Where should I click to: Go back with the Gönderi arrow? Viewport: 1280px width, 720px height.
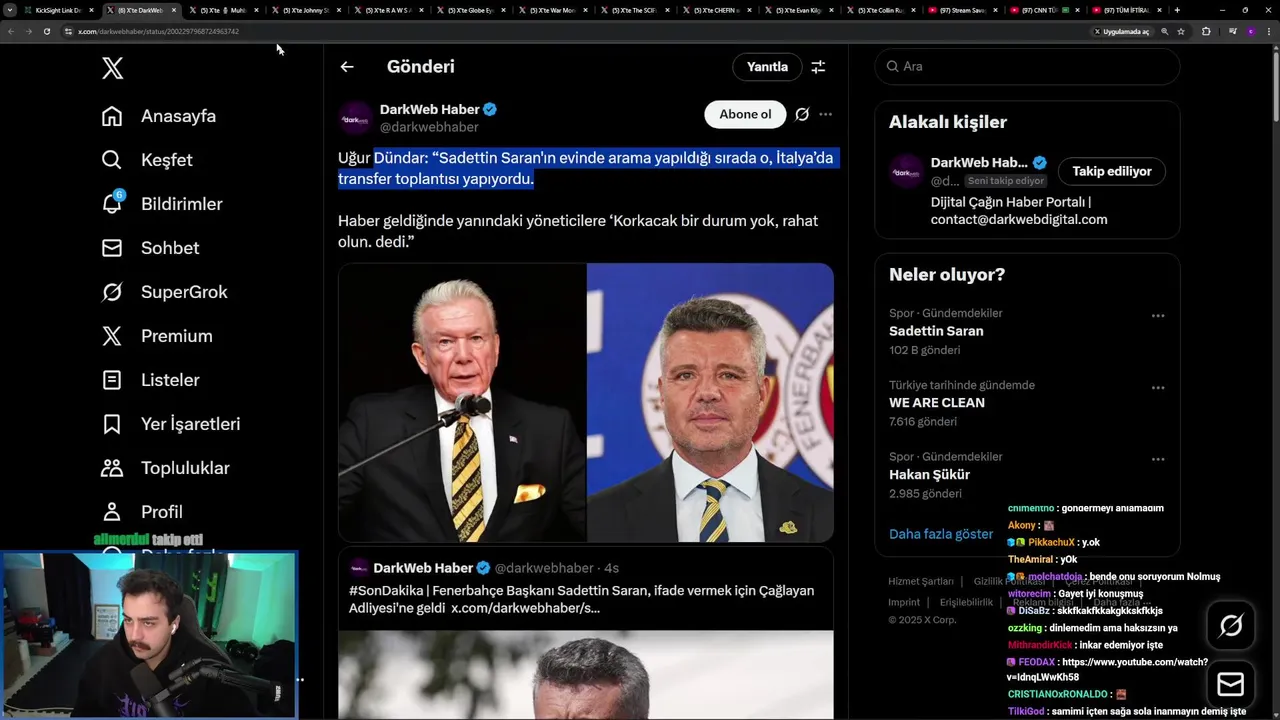(x=347, y=67)
